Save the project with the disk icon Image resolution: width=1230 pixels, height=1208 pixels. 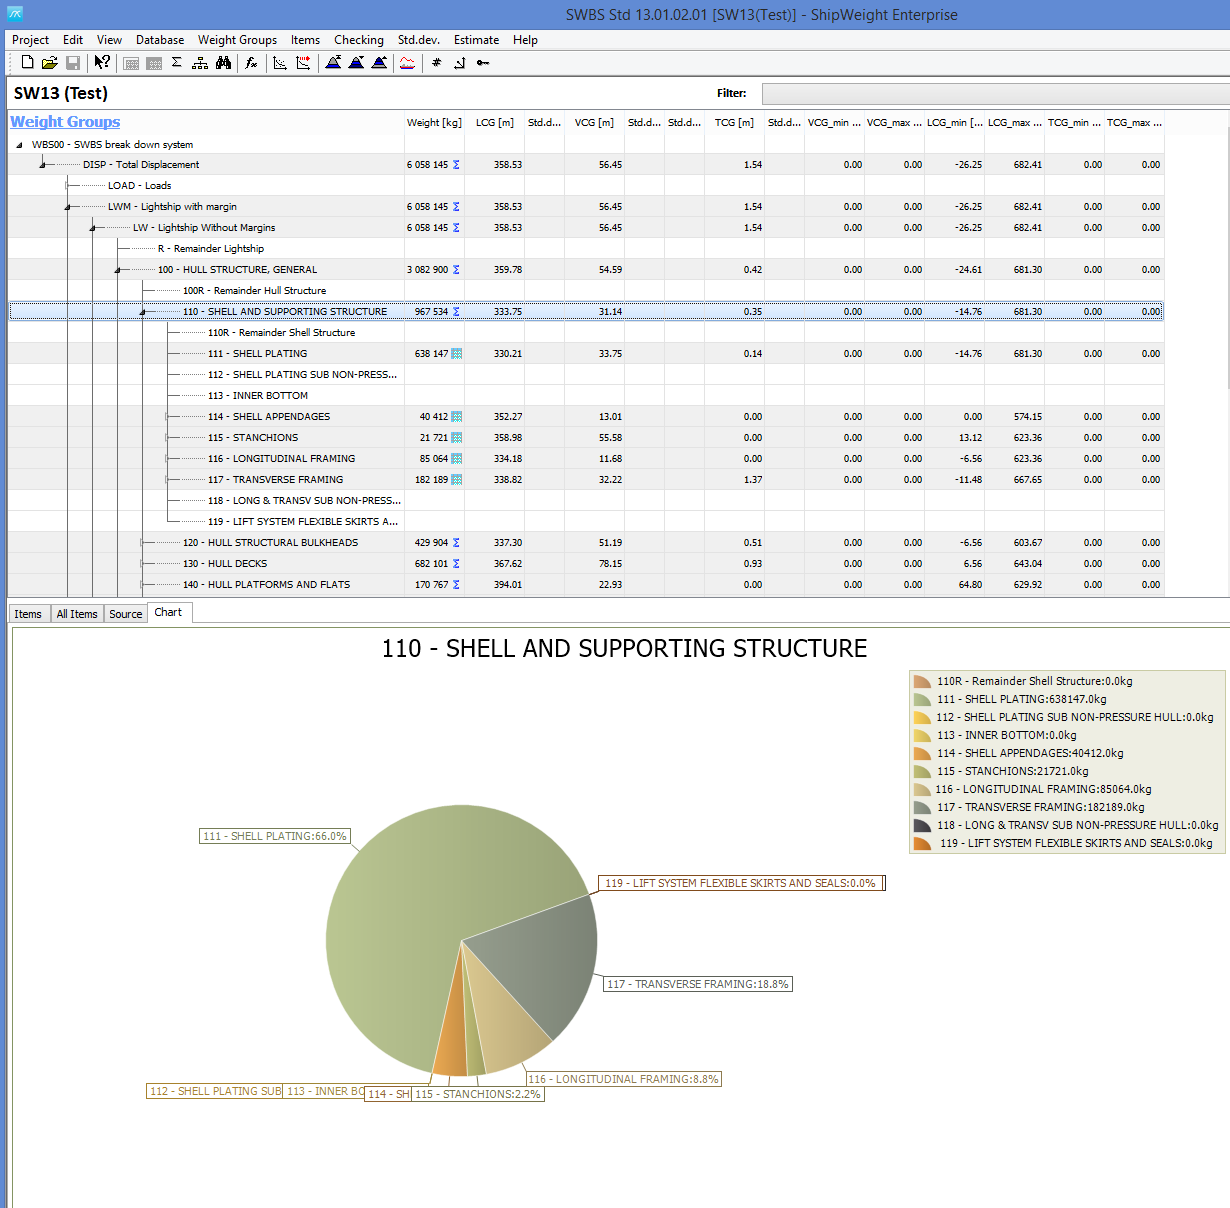[73, 62]
